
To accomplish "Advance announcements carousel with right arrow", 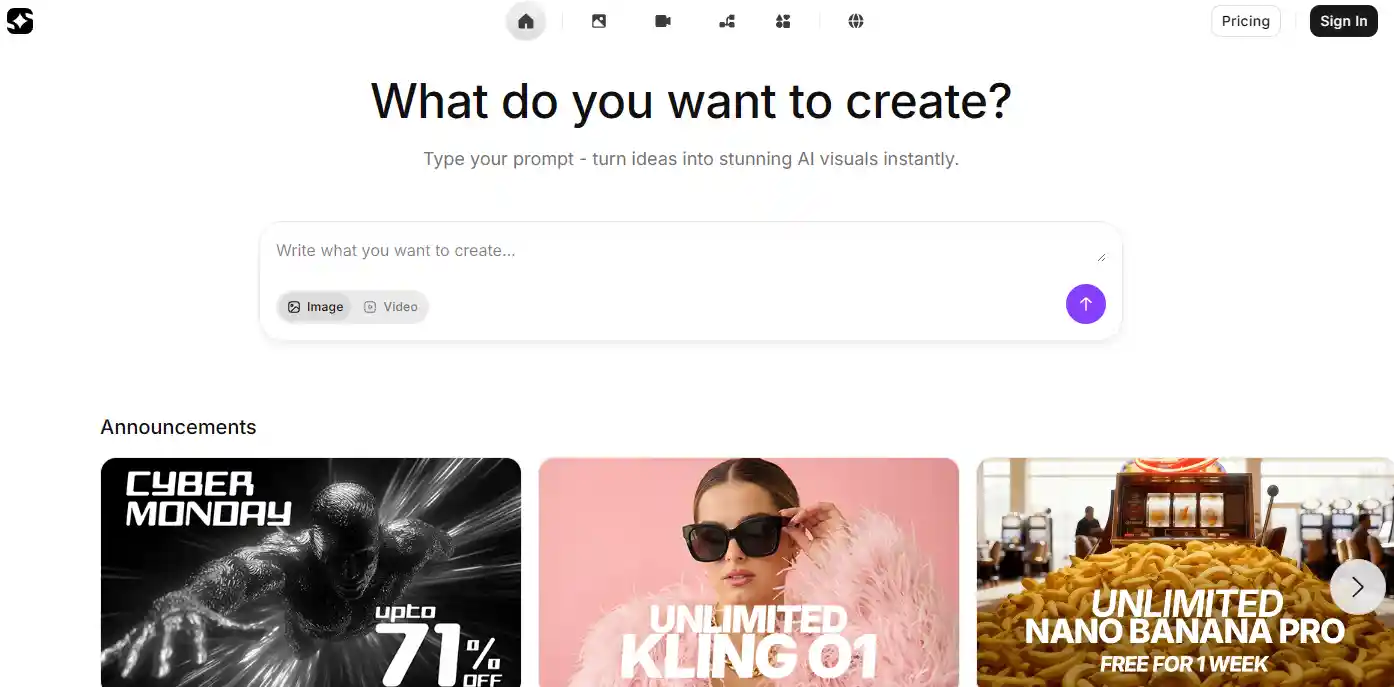I will 1357,587.
